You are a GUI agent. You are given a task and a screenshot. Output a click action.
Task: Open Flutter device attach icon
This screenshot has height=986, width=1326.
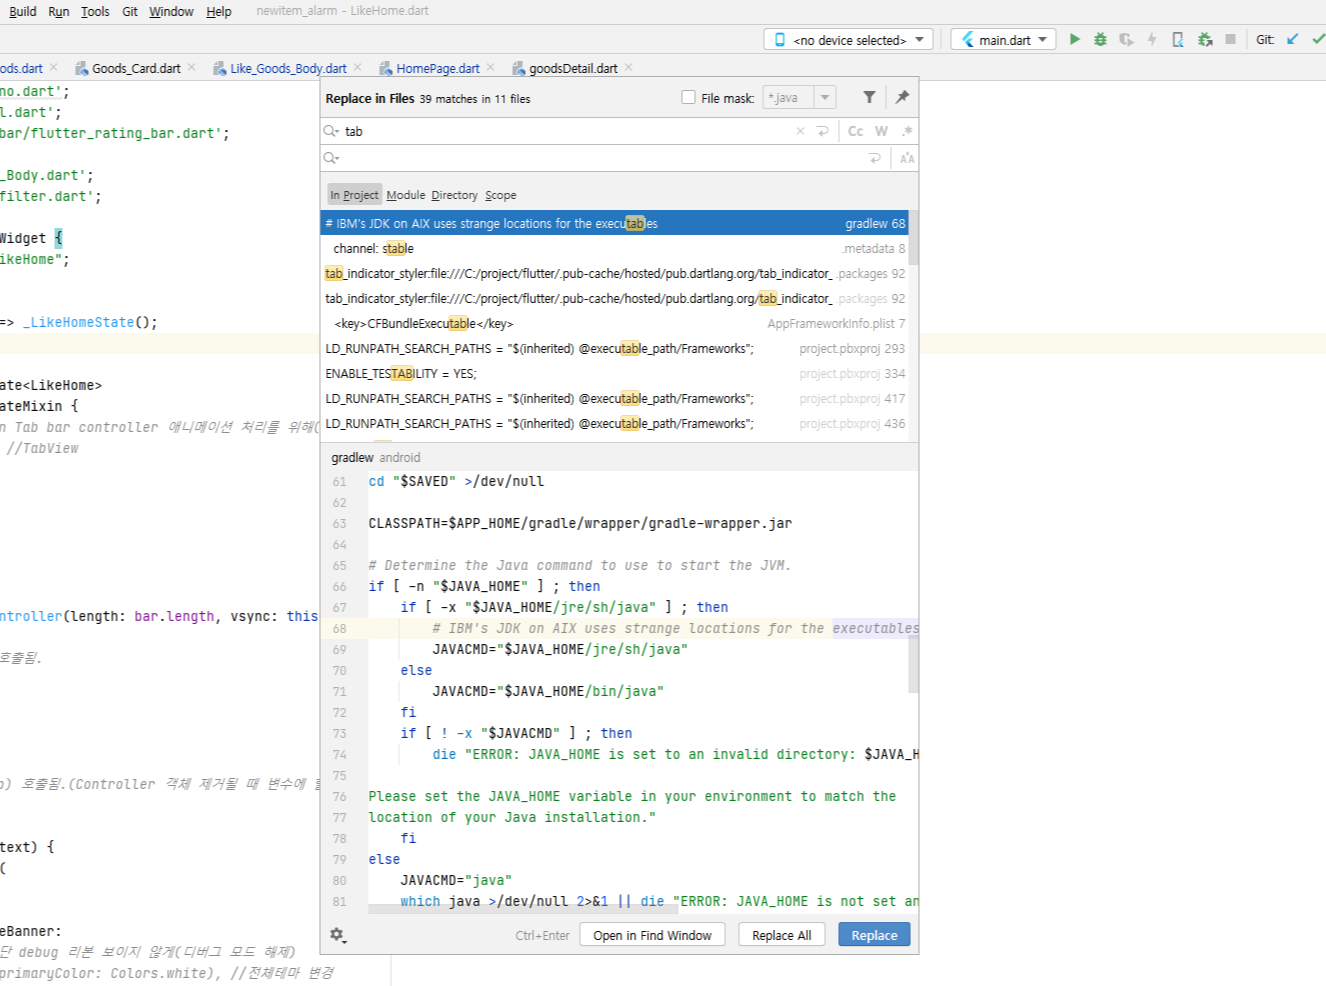click(1178, 39)
